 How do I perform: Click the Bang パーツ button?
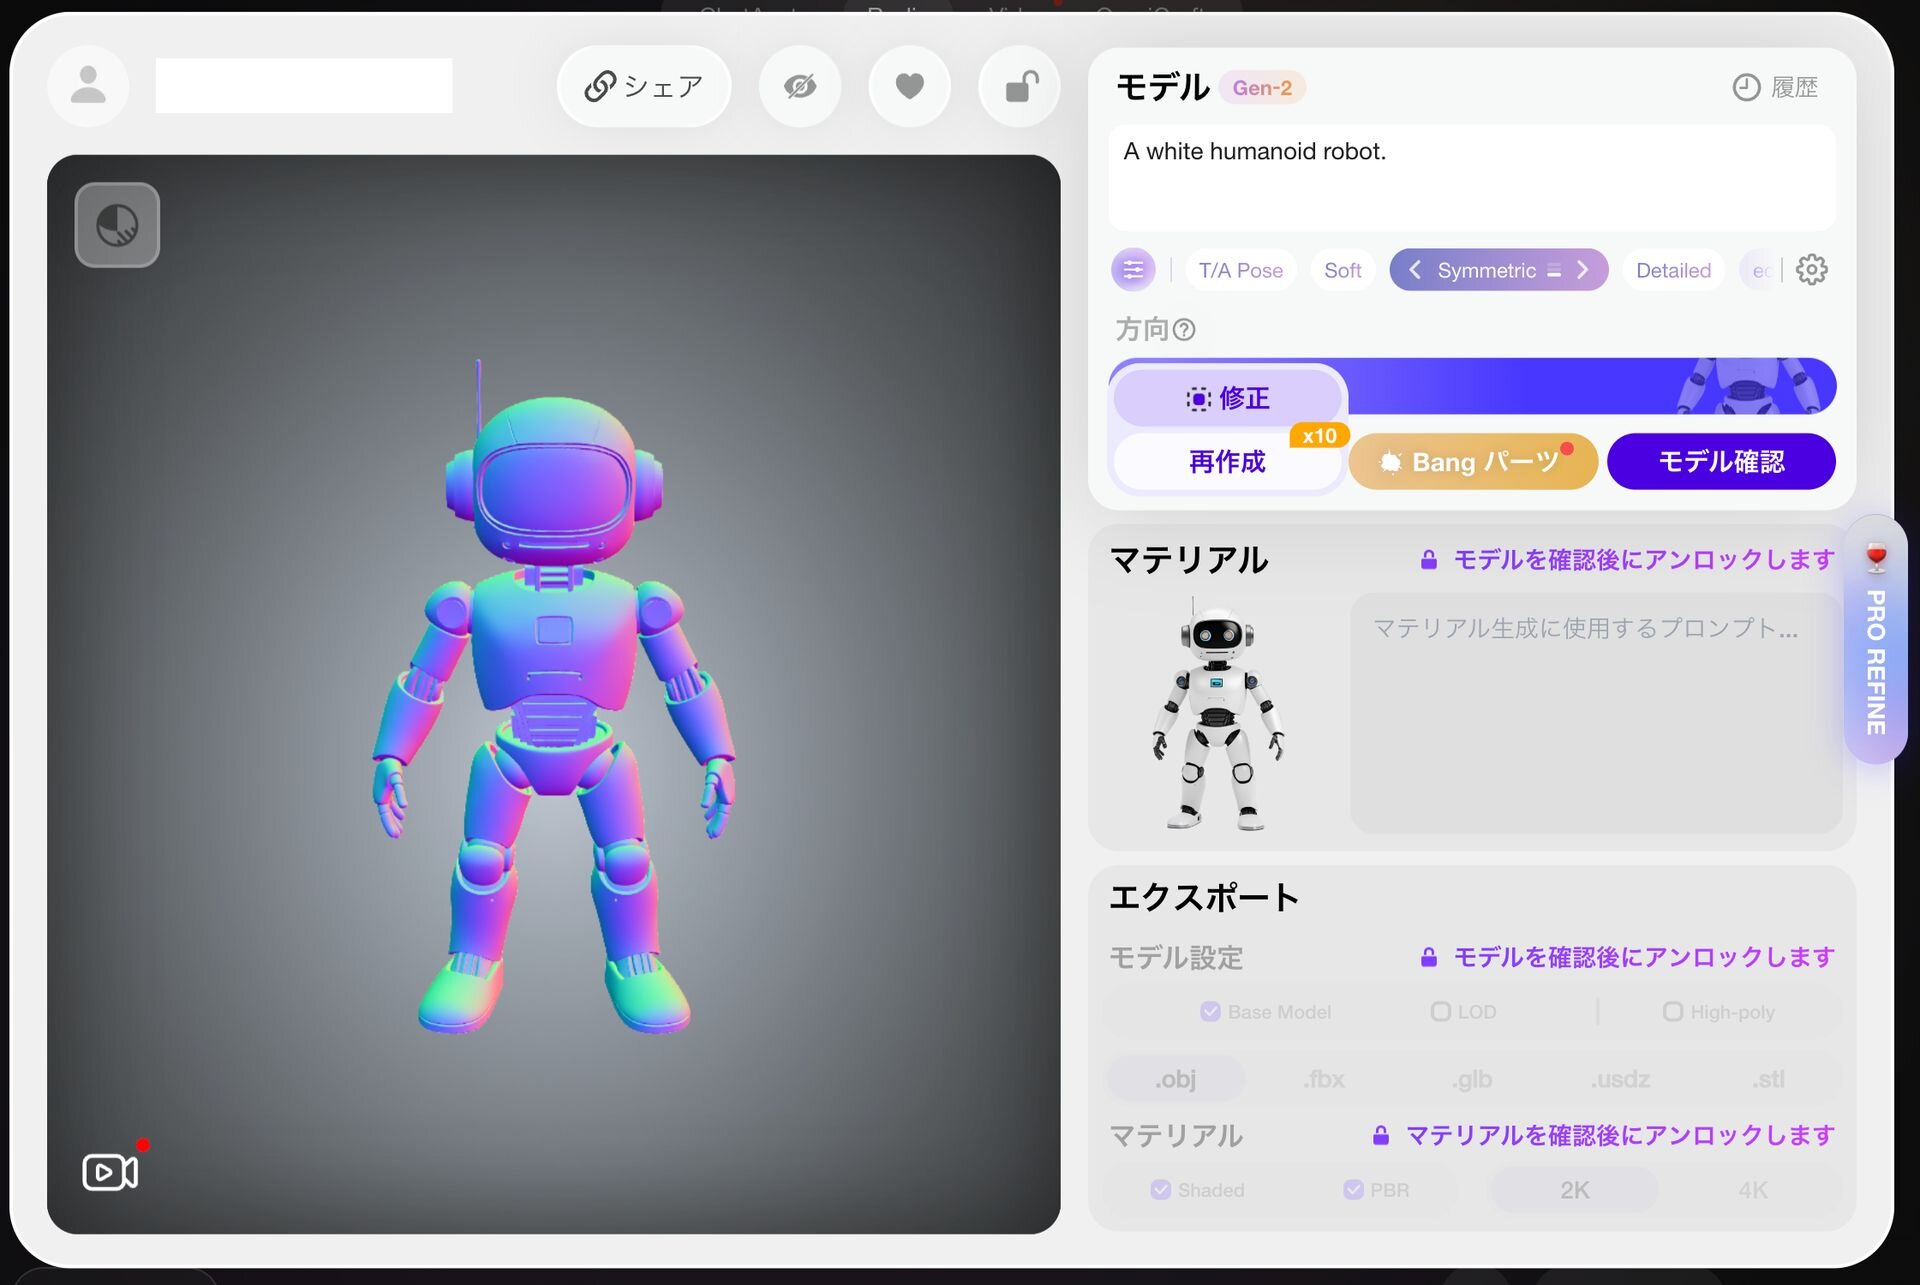point(1472,462)
